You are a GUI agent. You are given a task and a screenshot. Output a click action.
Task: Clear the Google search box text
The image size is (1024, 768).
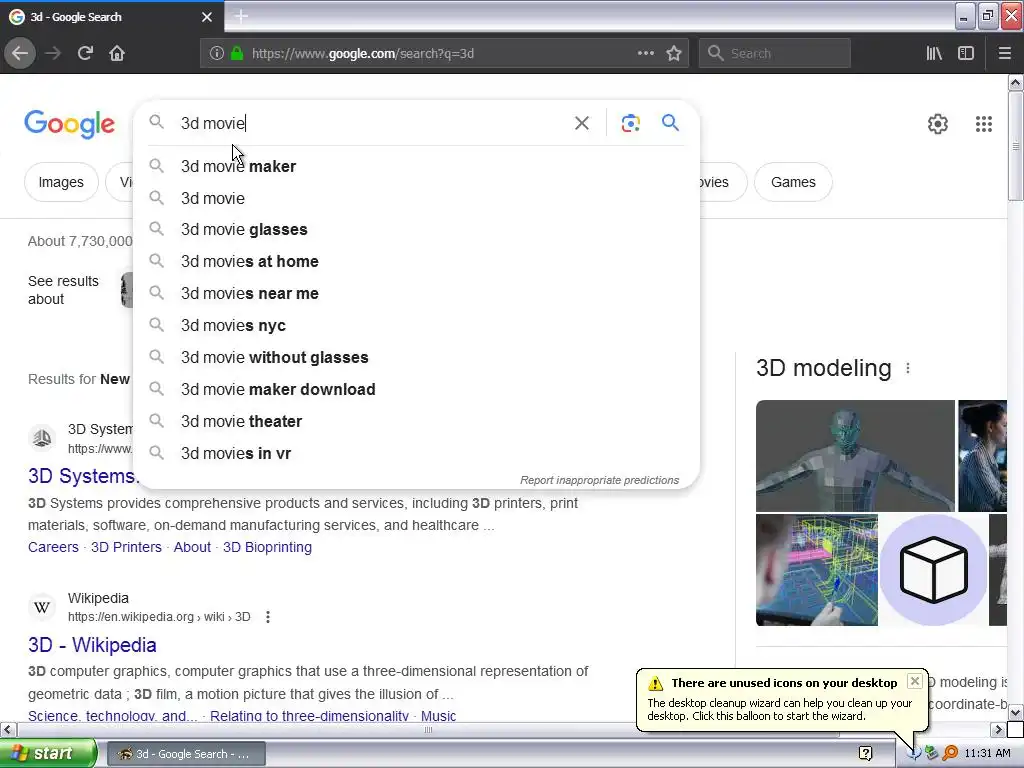tap(581, 123)
